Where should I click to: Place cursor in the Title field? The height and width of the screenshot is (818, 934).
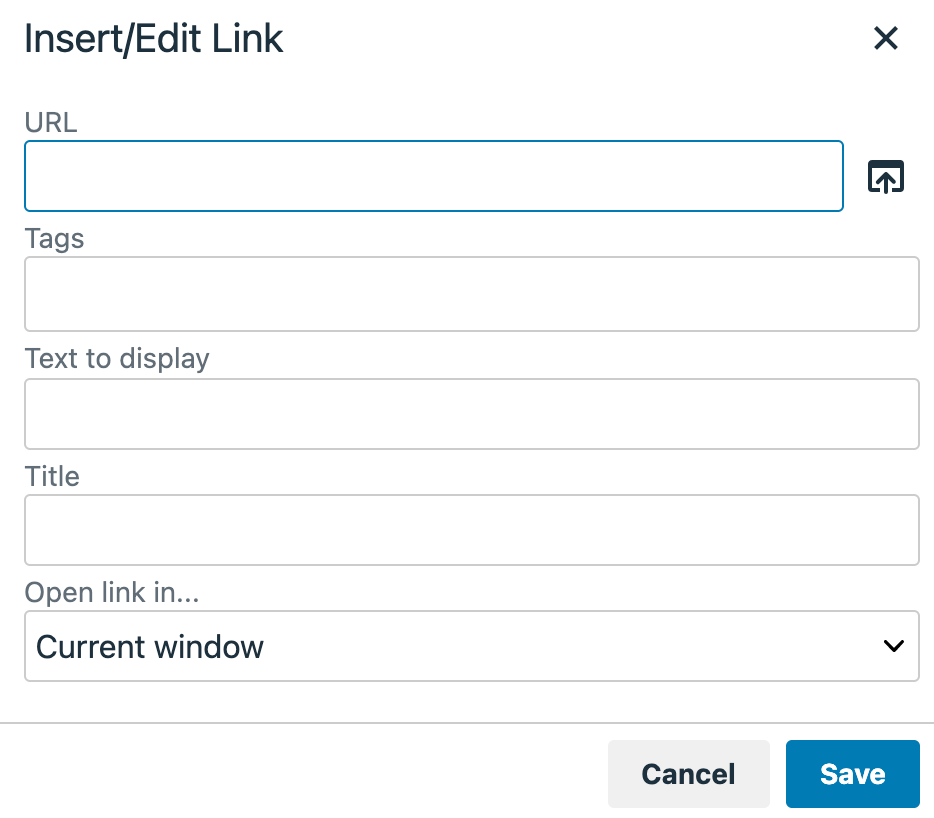(471, 530)
